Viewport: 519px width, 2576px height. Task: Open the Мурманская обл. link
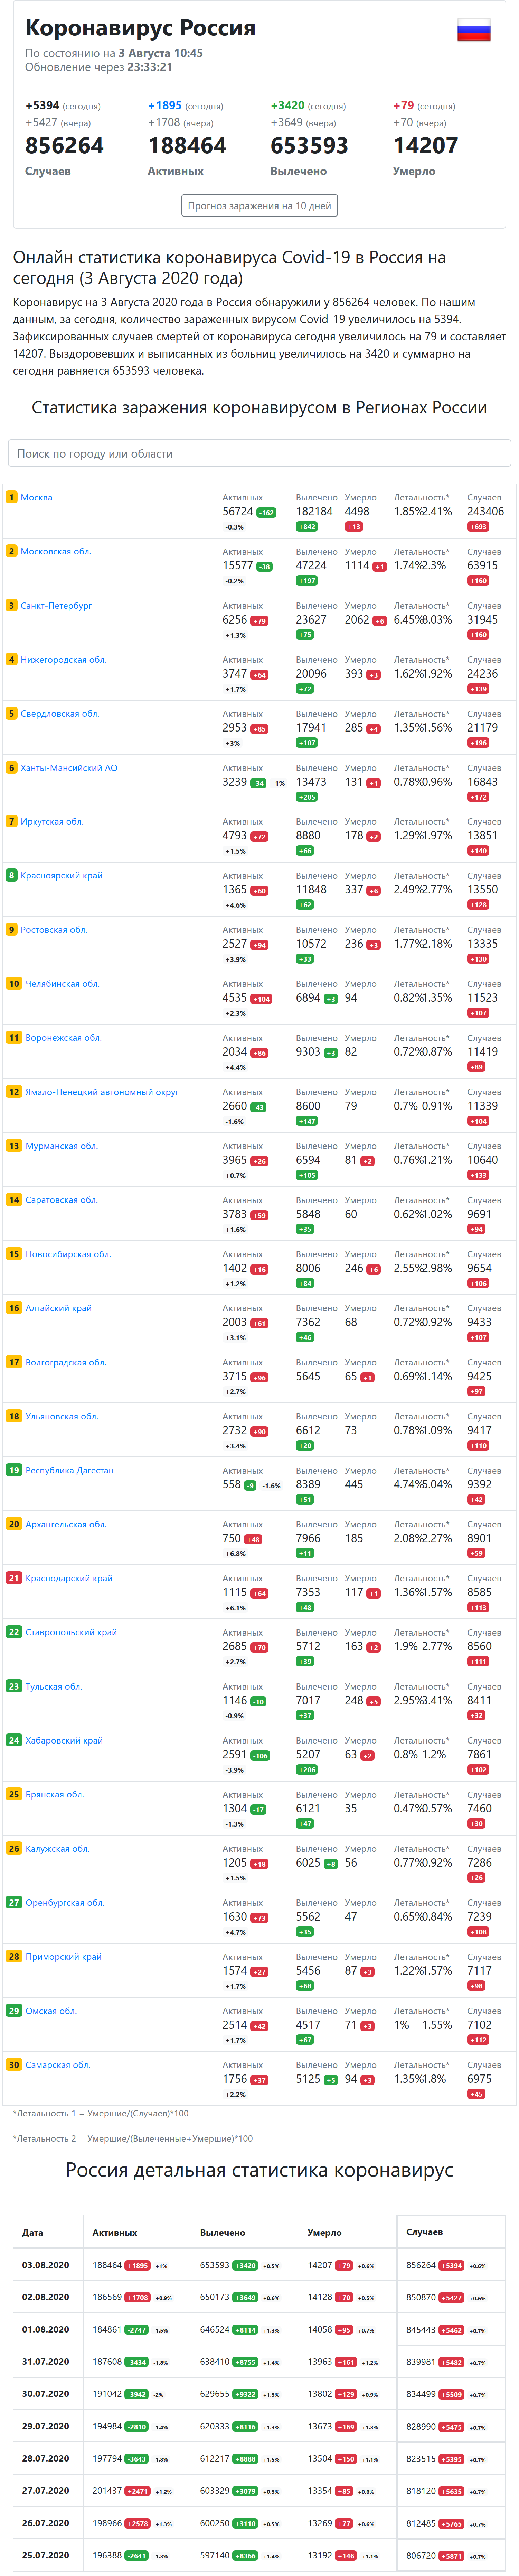(62, 1145)
